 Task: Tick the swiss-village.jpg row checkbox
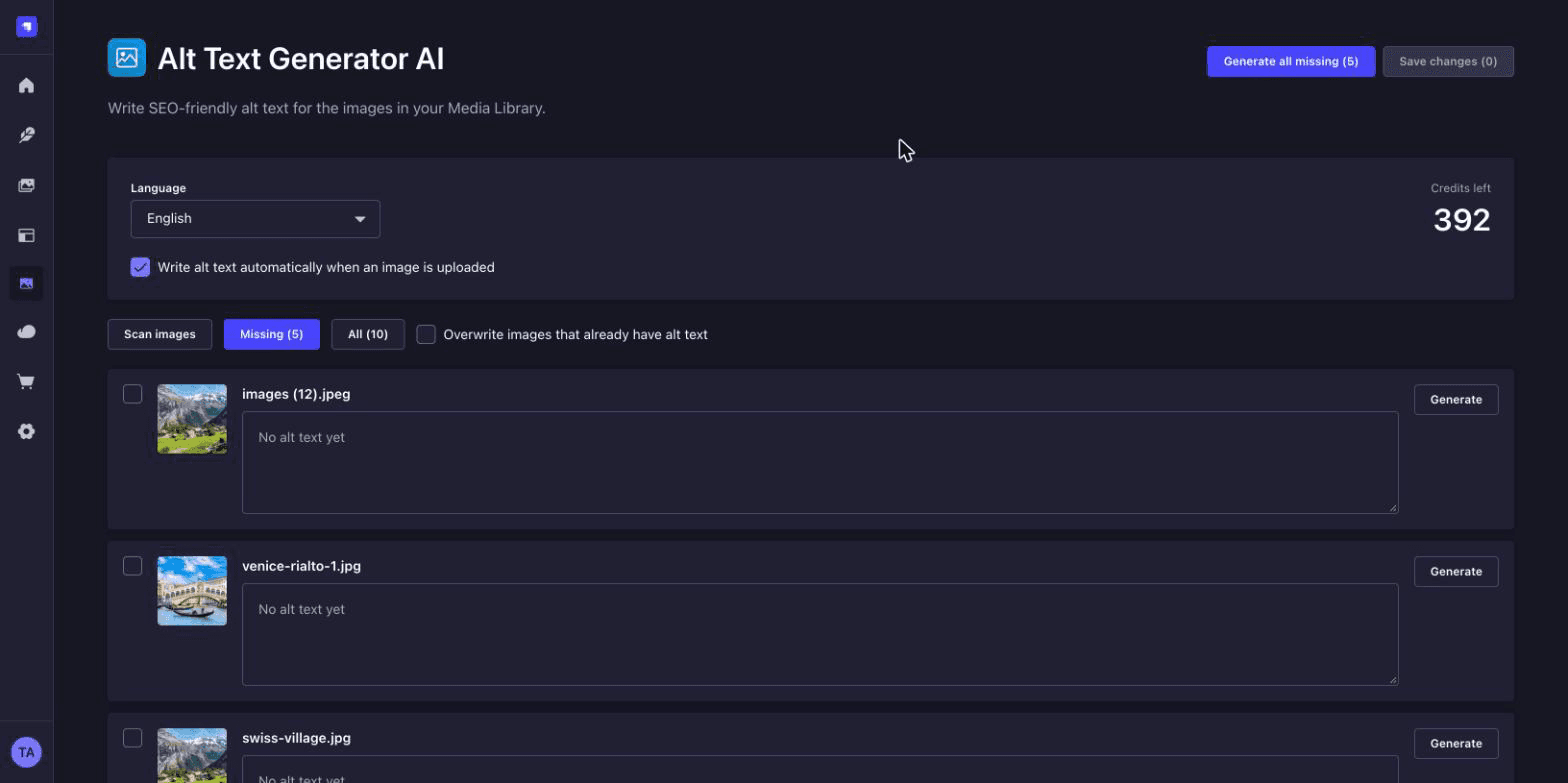[132, 738]
